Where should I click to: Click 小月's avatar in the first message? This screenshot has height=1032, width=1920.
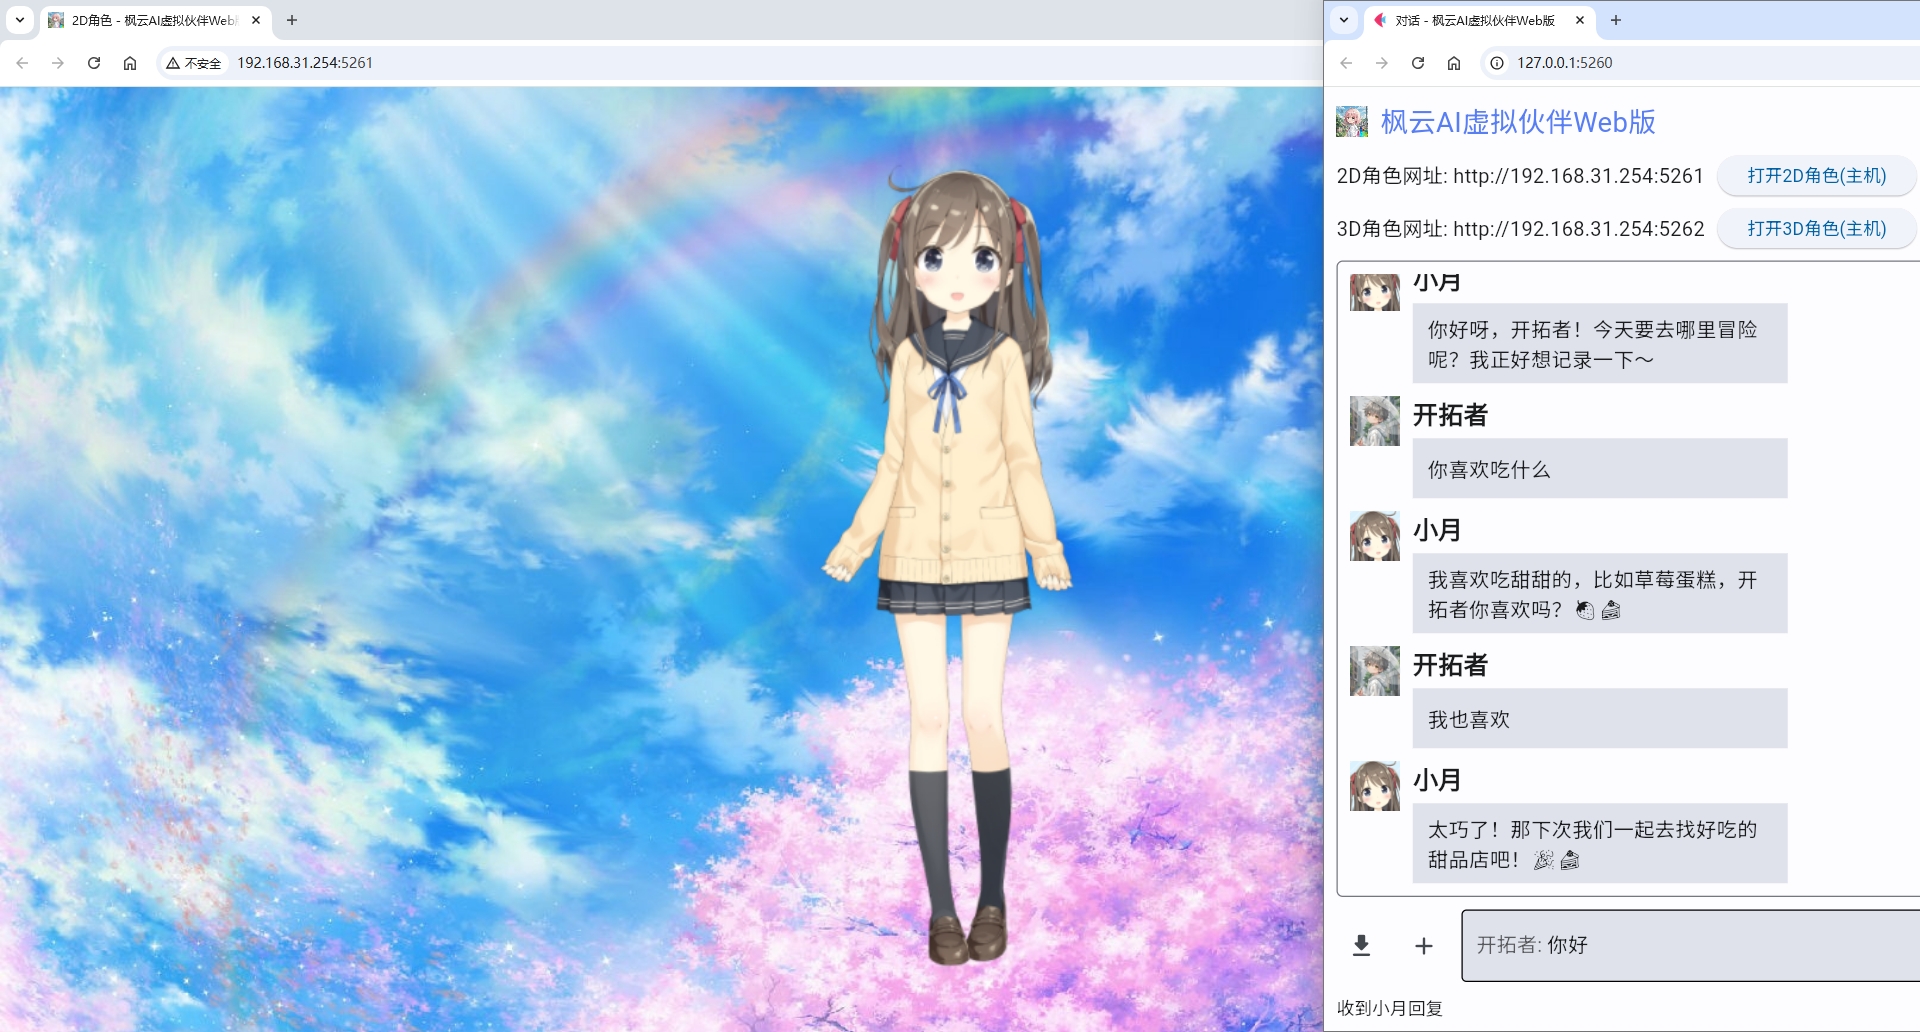pos(1375,292)
